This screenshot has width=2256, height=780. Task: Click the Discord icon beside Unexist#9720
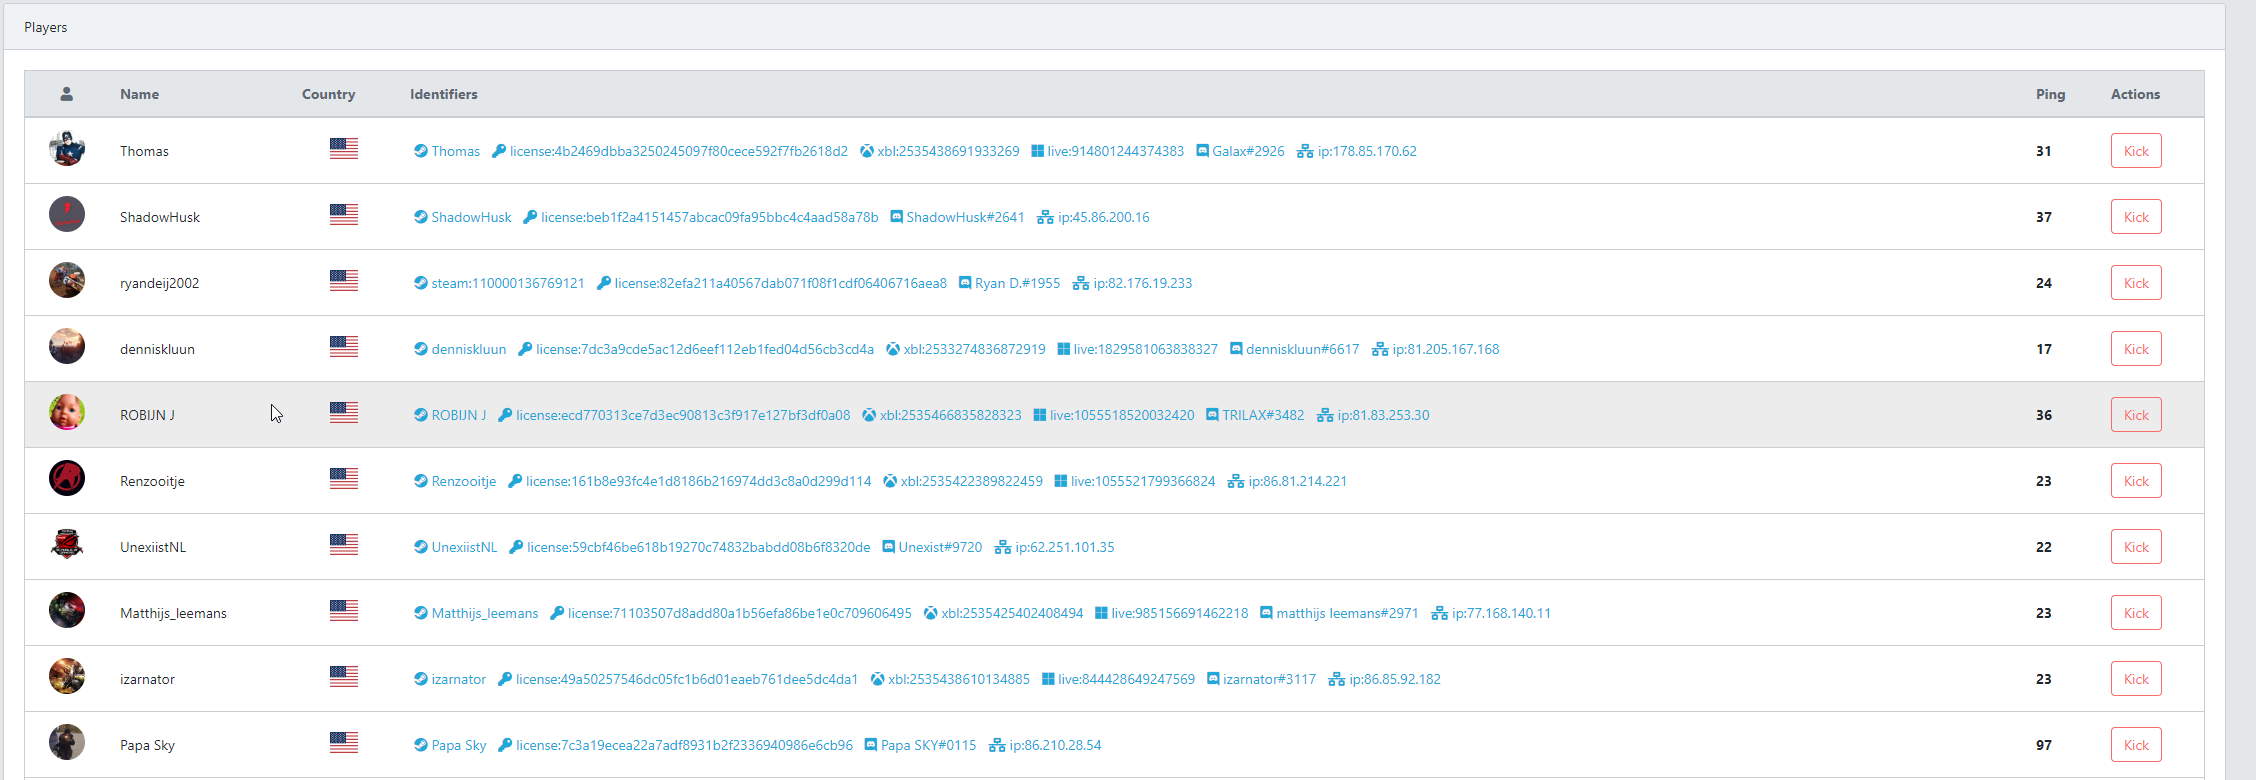tap(888, 547)
